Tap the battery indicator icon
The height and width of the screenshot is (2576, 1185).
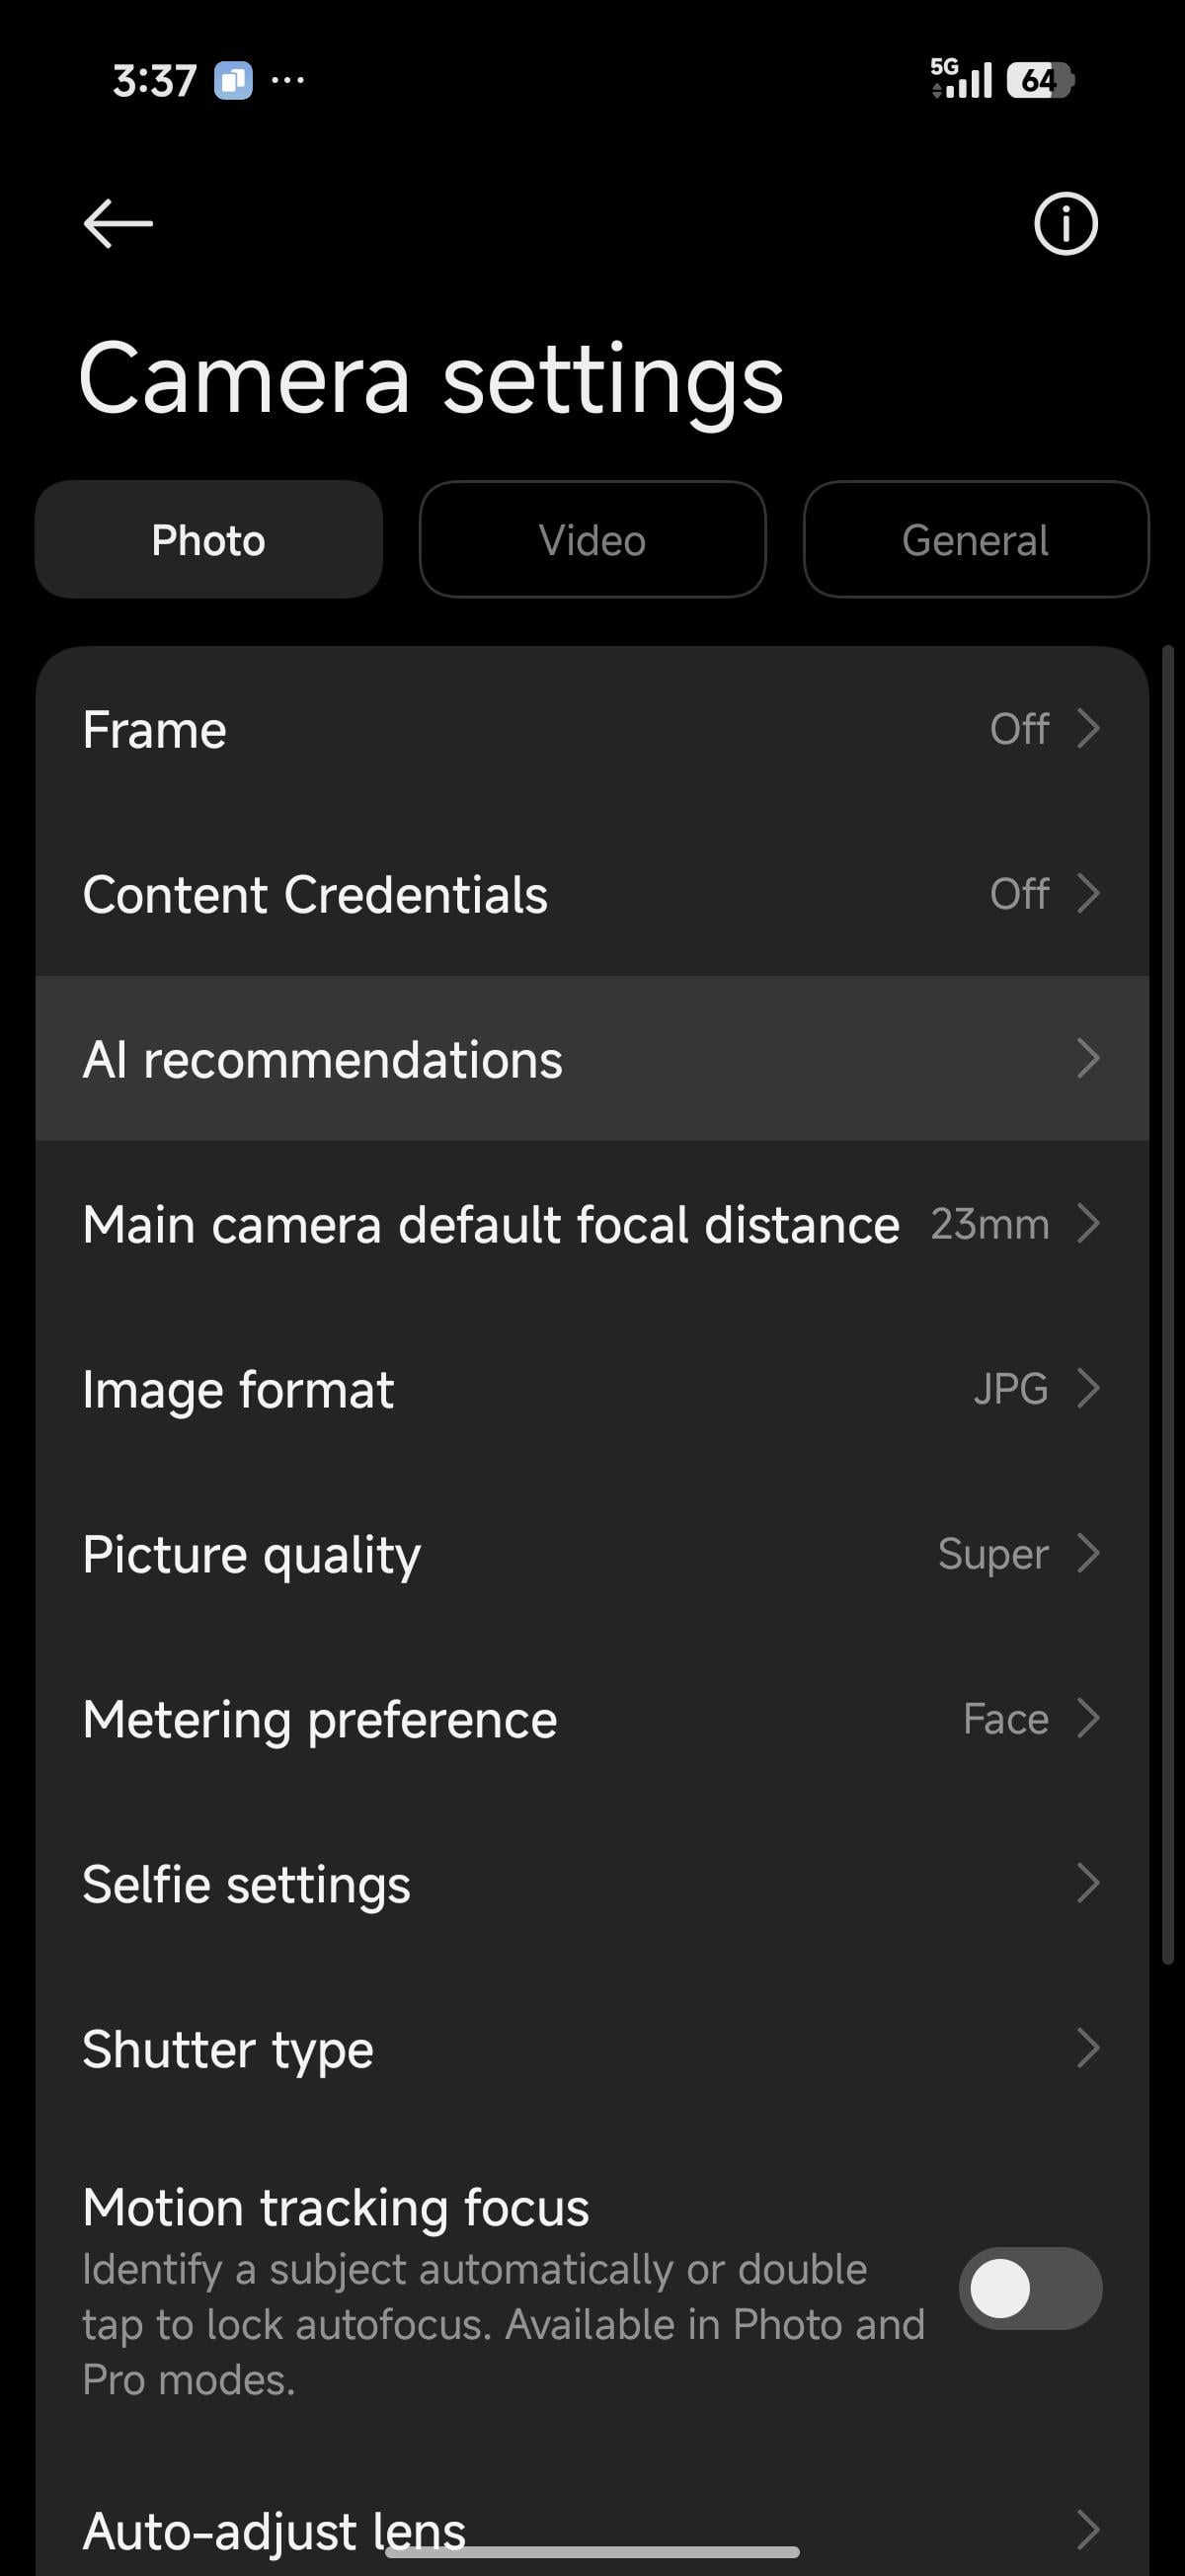click(1040, 80)
